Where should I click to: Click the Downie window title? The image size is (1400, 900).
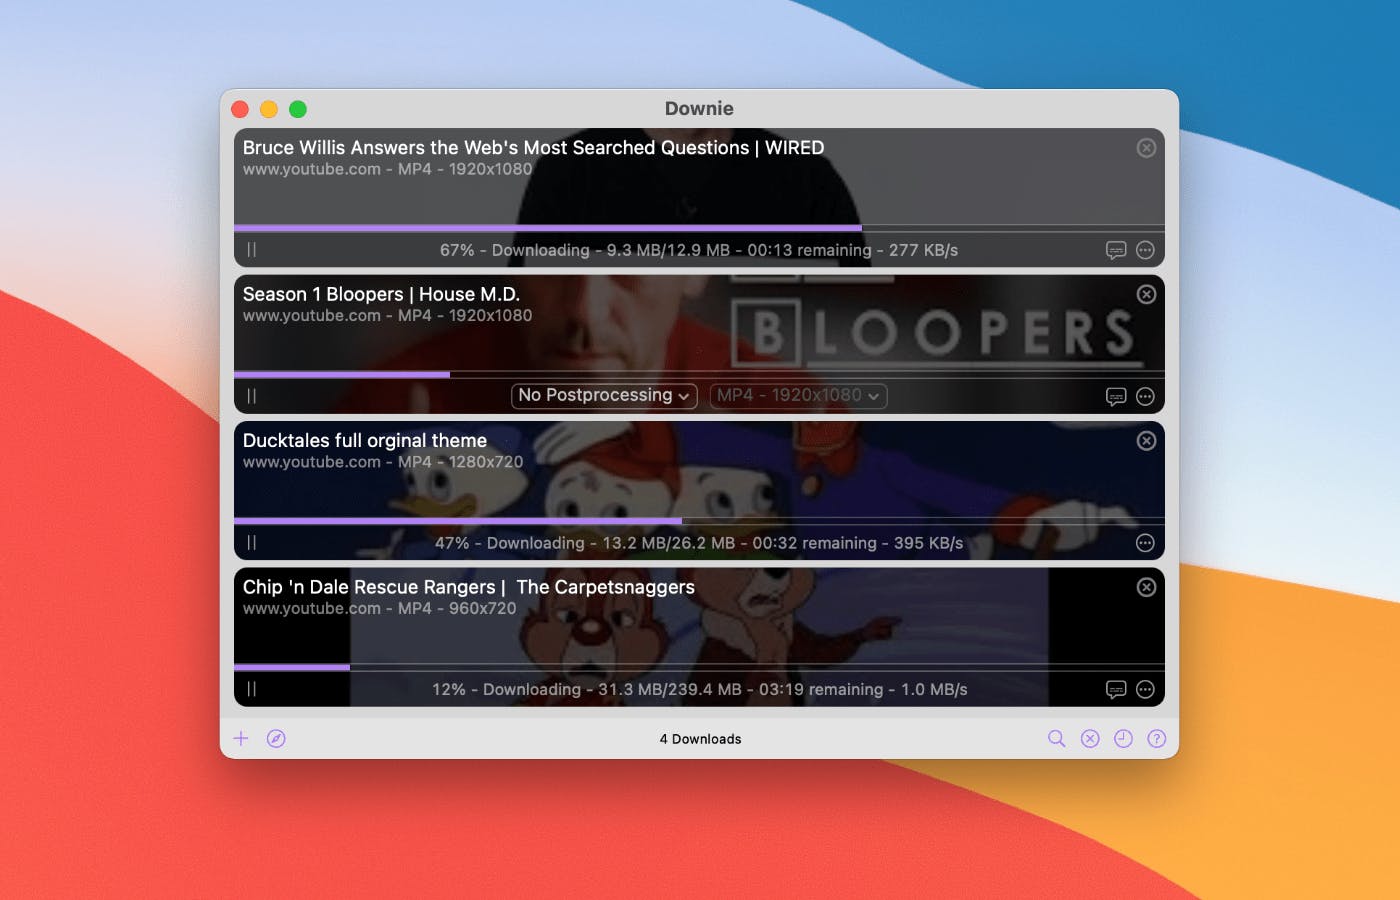[699, 108]
